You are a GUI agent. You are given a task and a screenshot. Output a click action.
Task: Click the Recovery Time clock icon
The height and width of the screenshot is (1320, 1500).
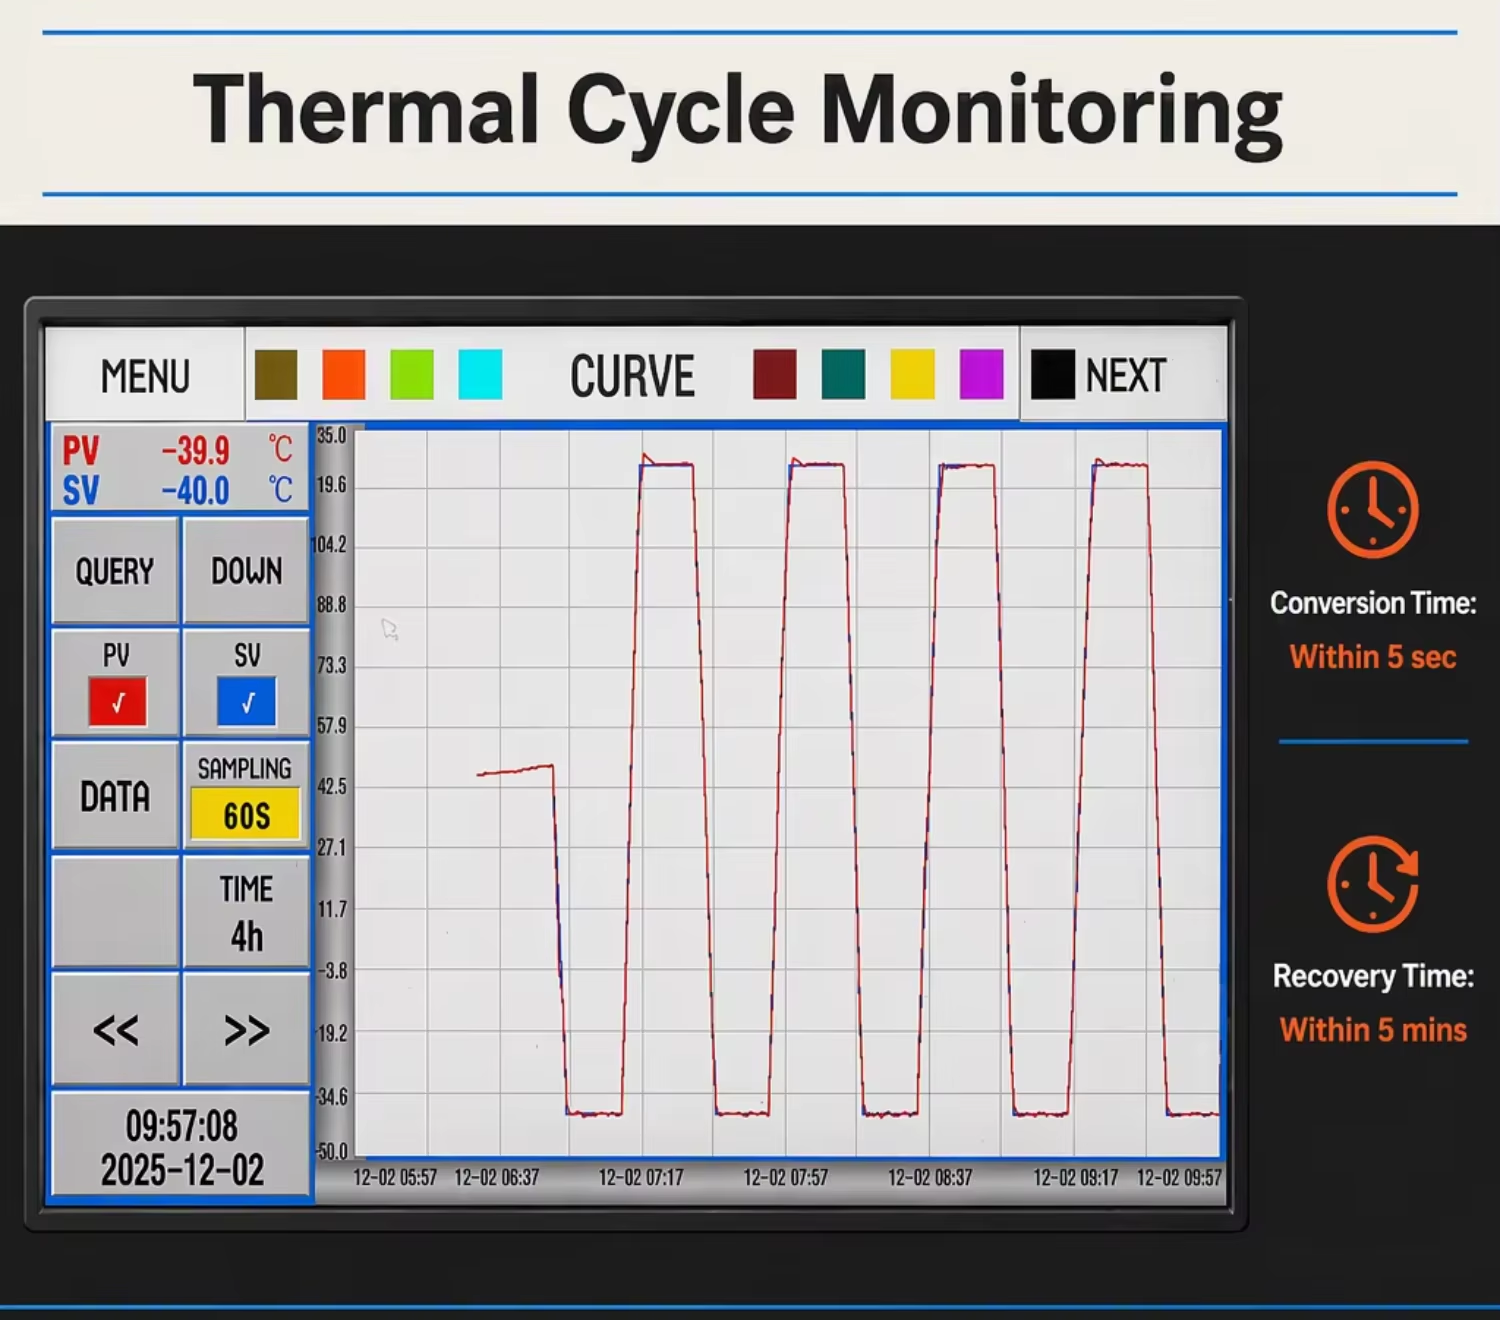coord(1372,884)
